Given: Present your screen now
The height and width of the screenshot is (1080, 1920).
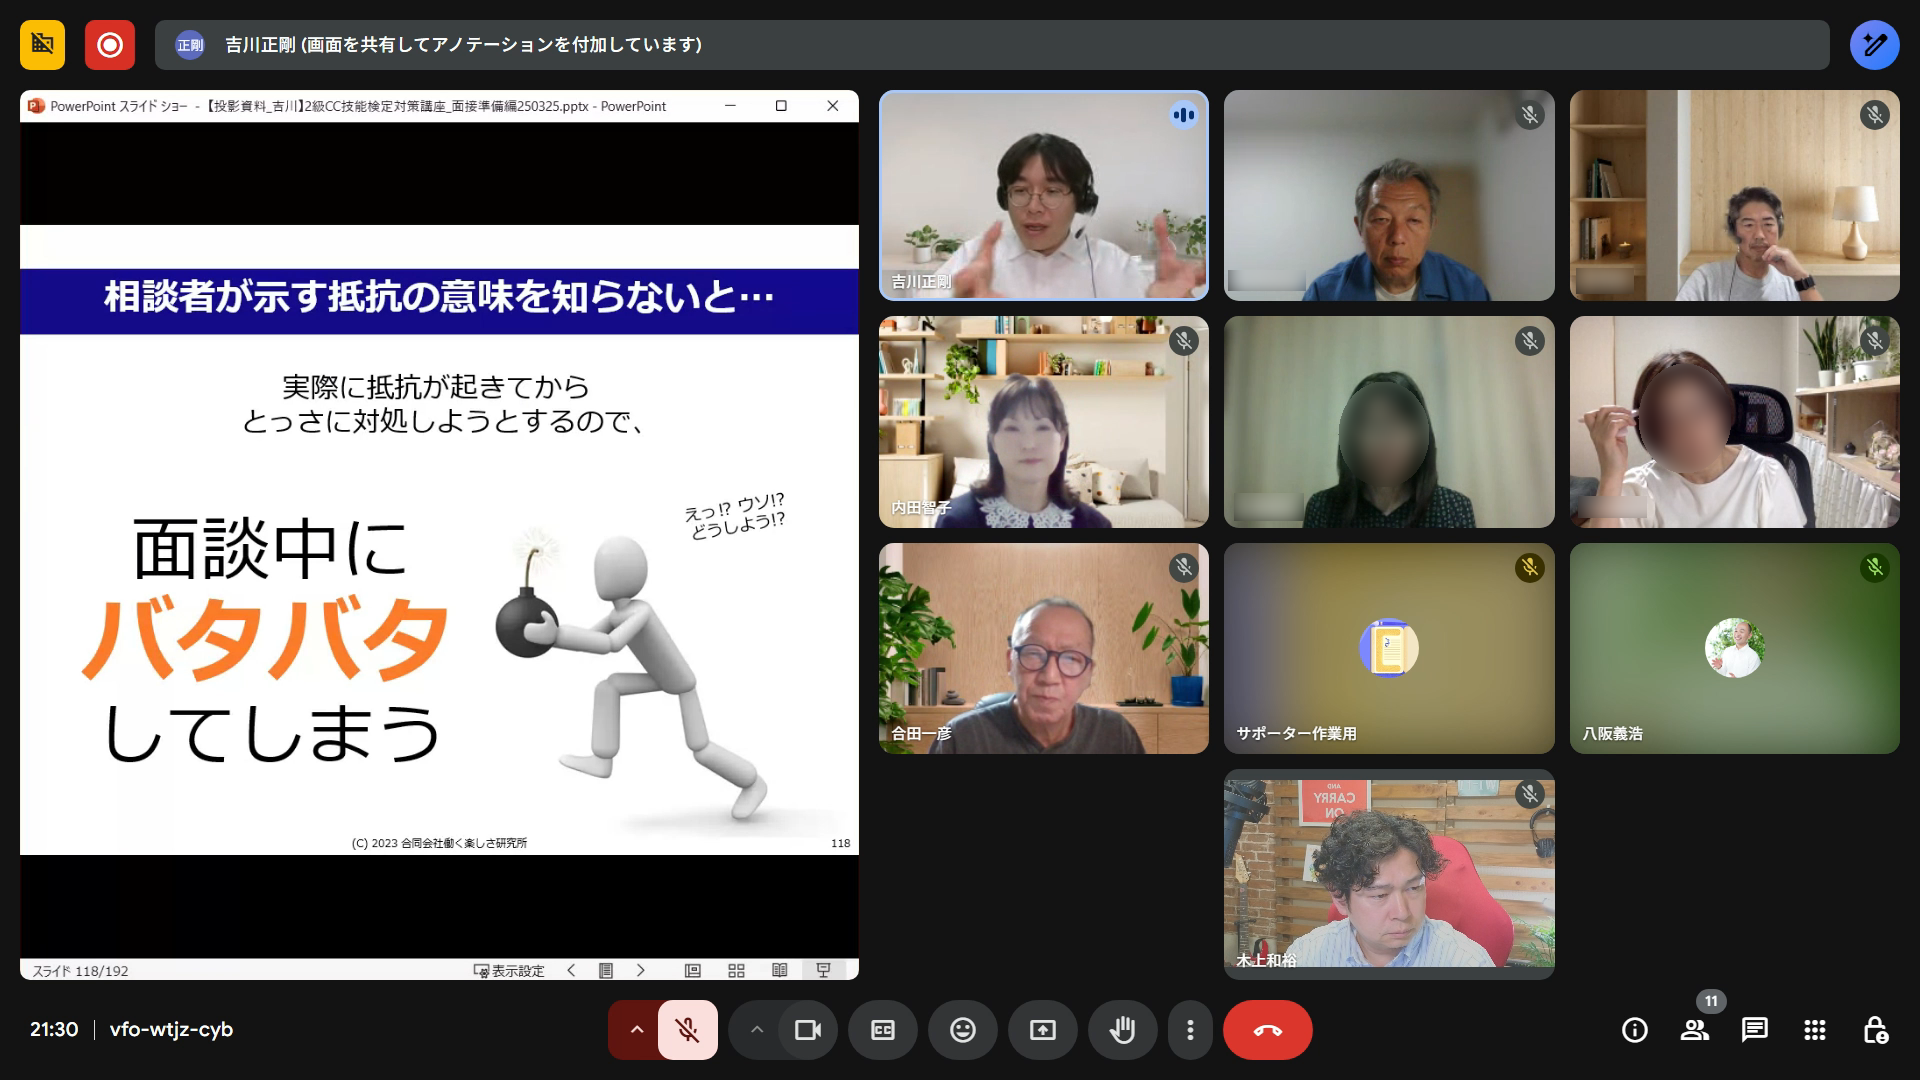Looking at the screenshot, I should 1042,1030.
